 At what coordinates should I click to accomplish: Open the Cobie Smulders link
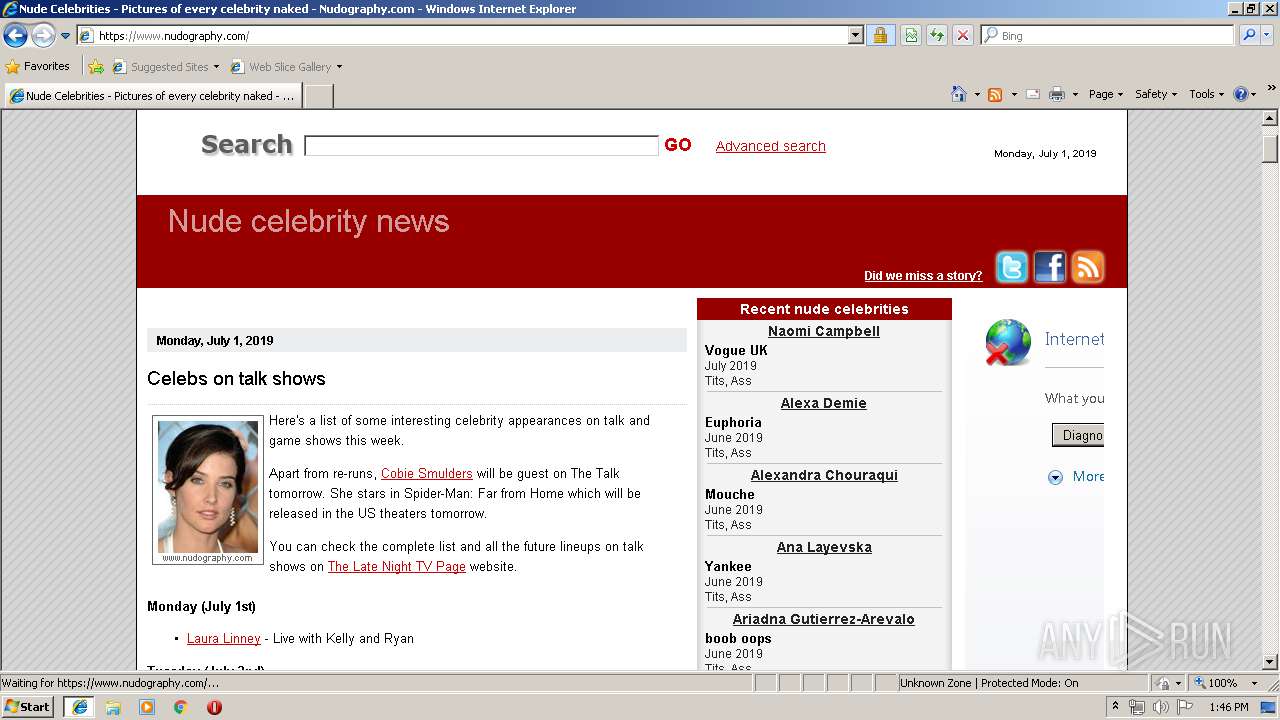click(x=427, y=474)
